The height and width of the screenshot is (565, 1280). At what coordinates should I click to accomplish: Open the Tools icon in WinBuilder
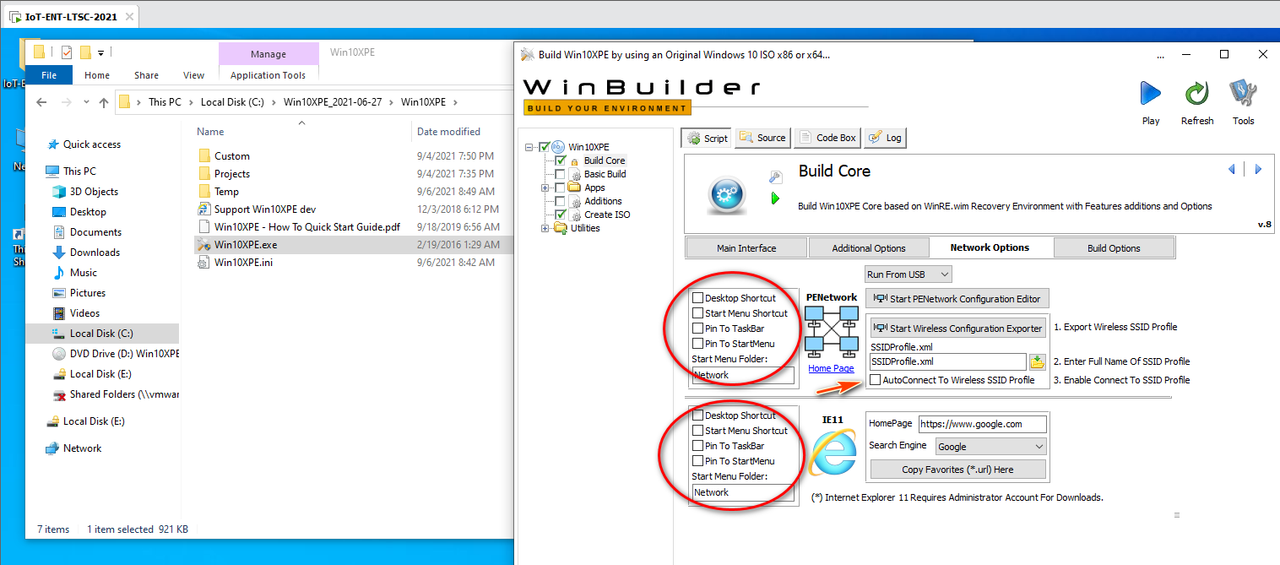1243,94
